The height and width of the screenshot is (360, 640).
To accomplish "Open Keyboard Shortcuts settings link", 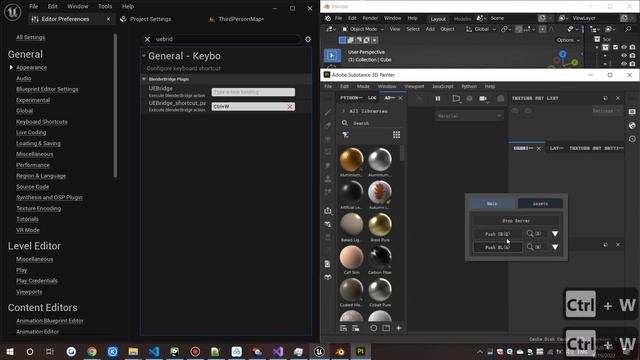I will coord(42,122).
